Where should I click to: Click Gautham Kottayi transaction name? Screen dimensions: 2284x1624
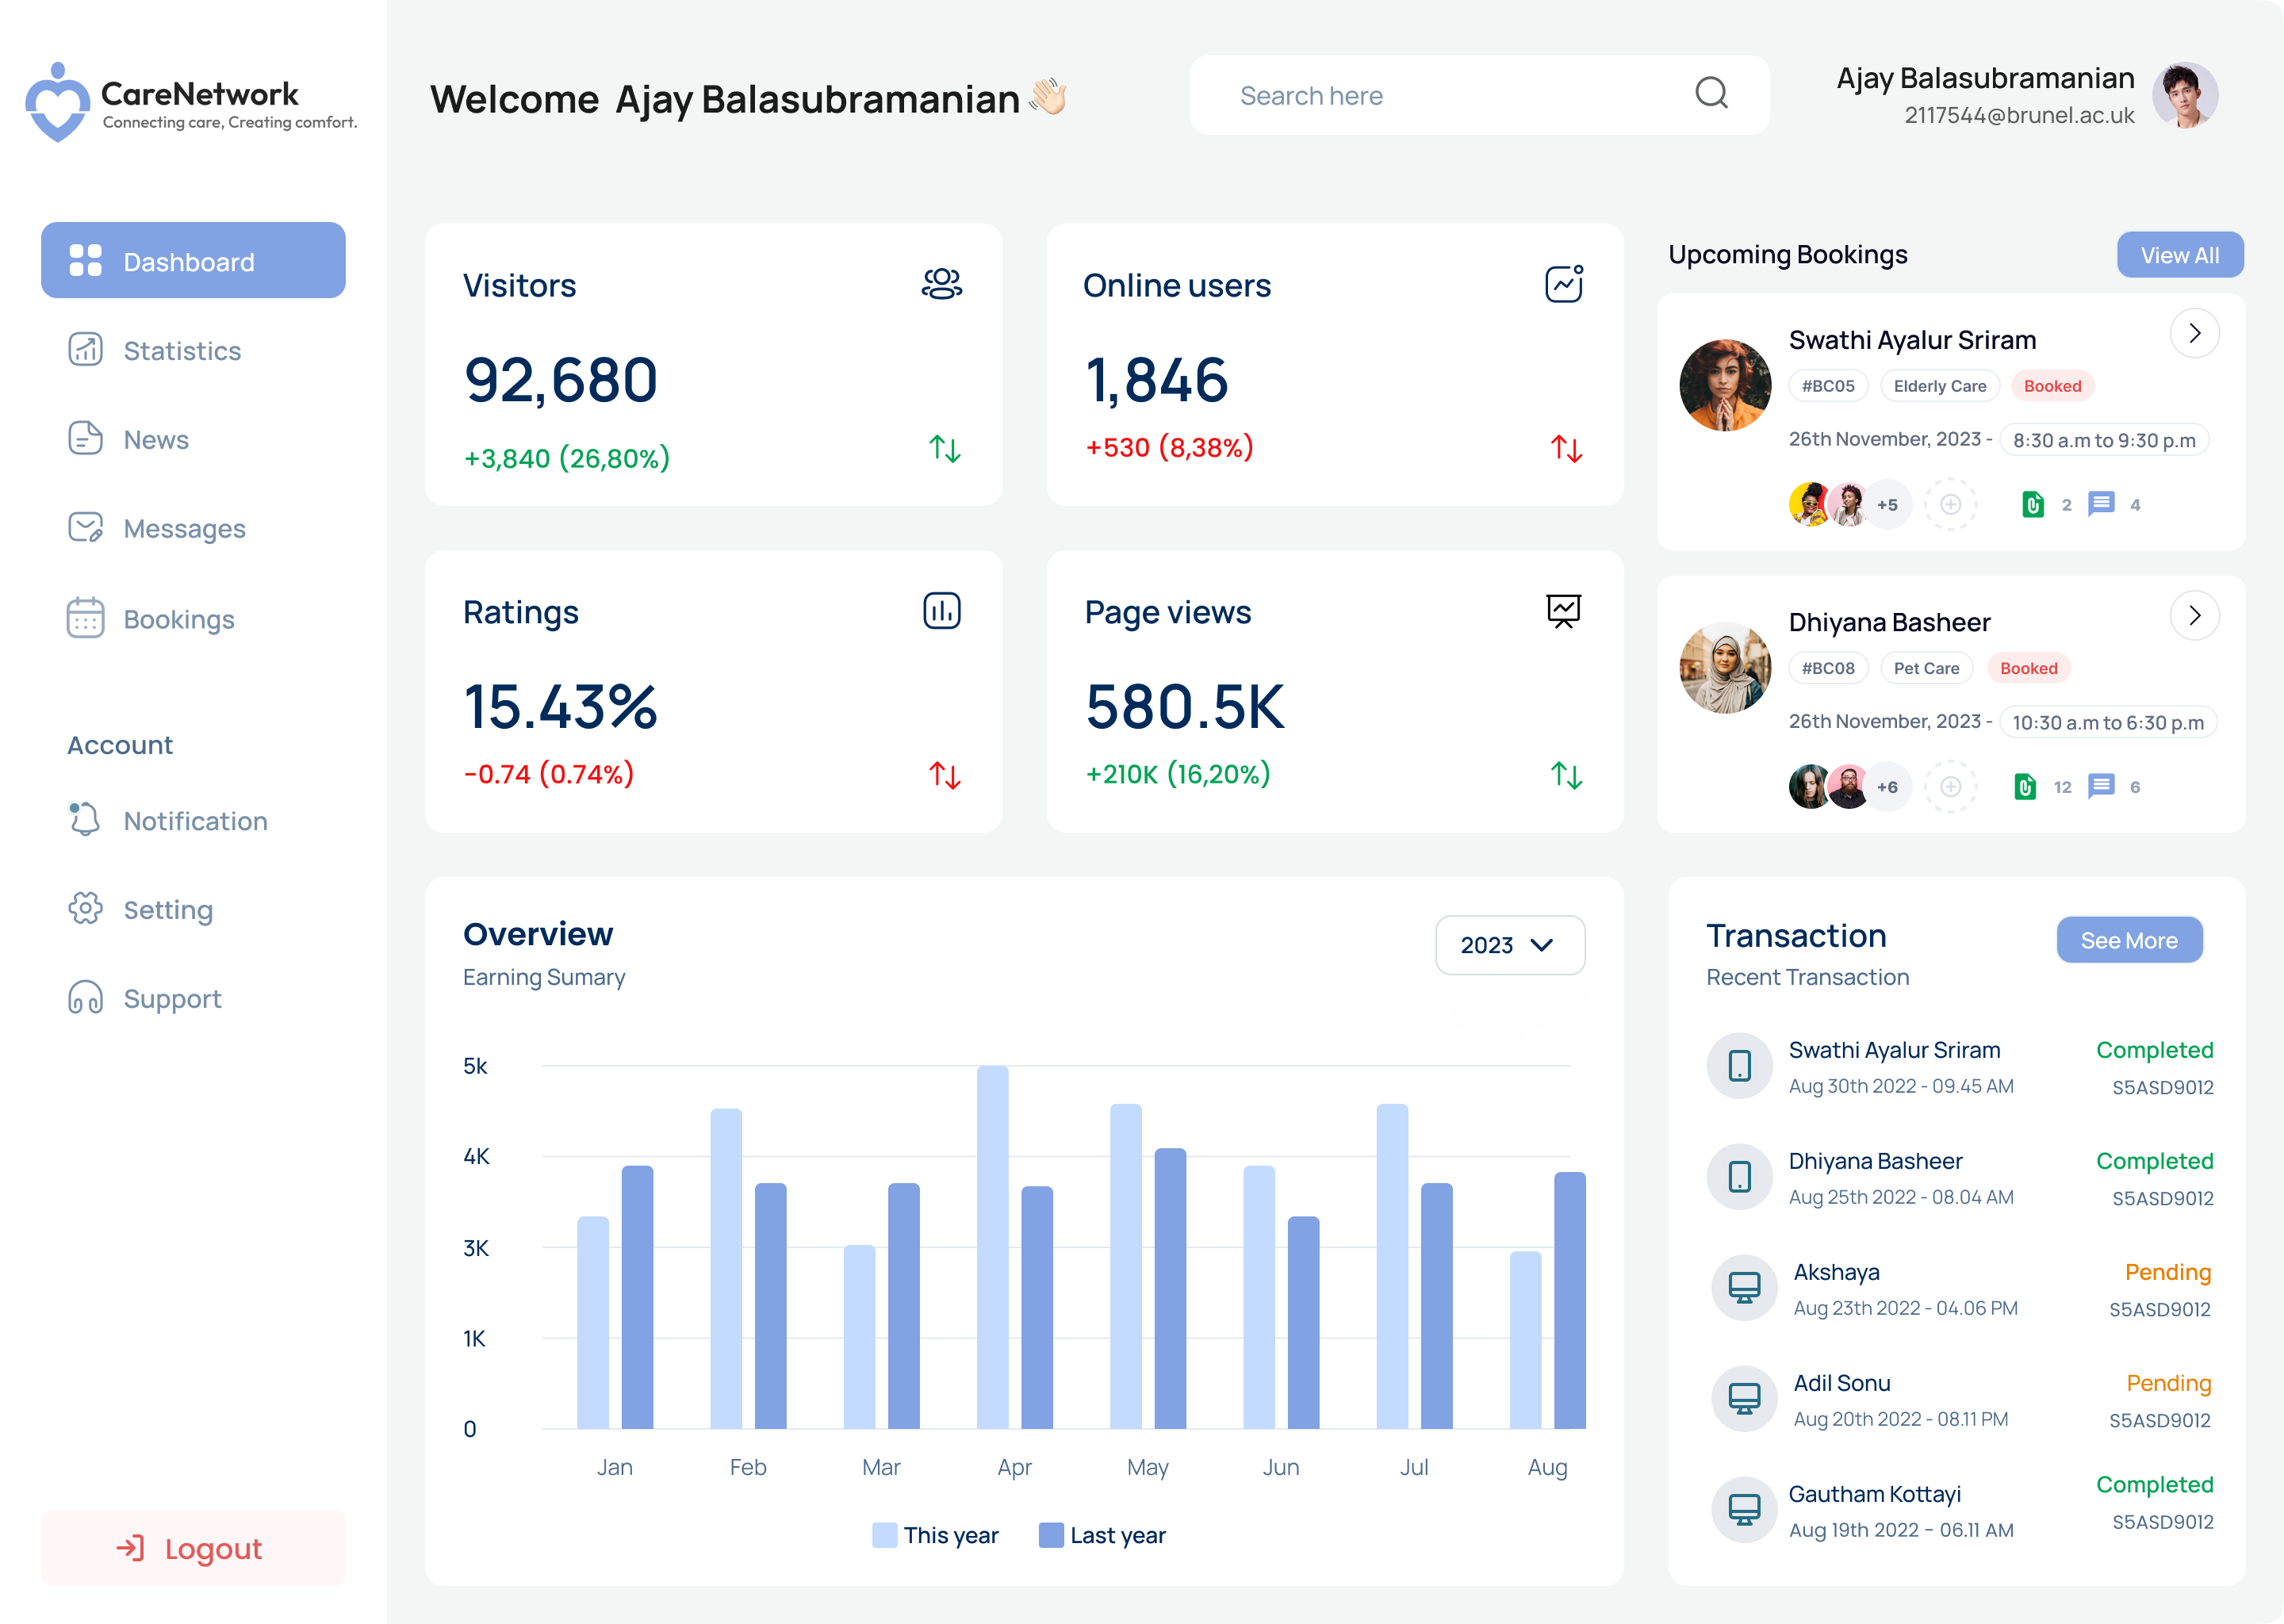click(x=1874, y=1493)
